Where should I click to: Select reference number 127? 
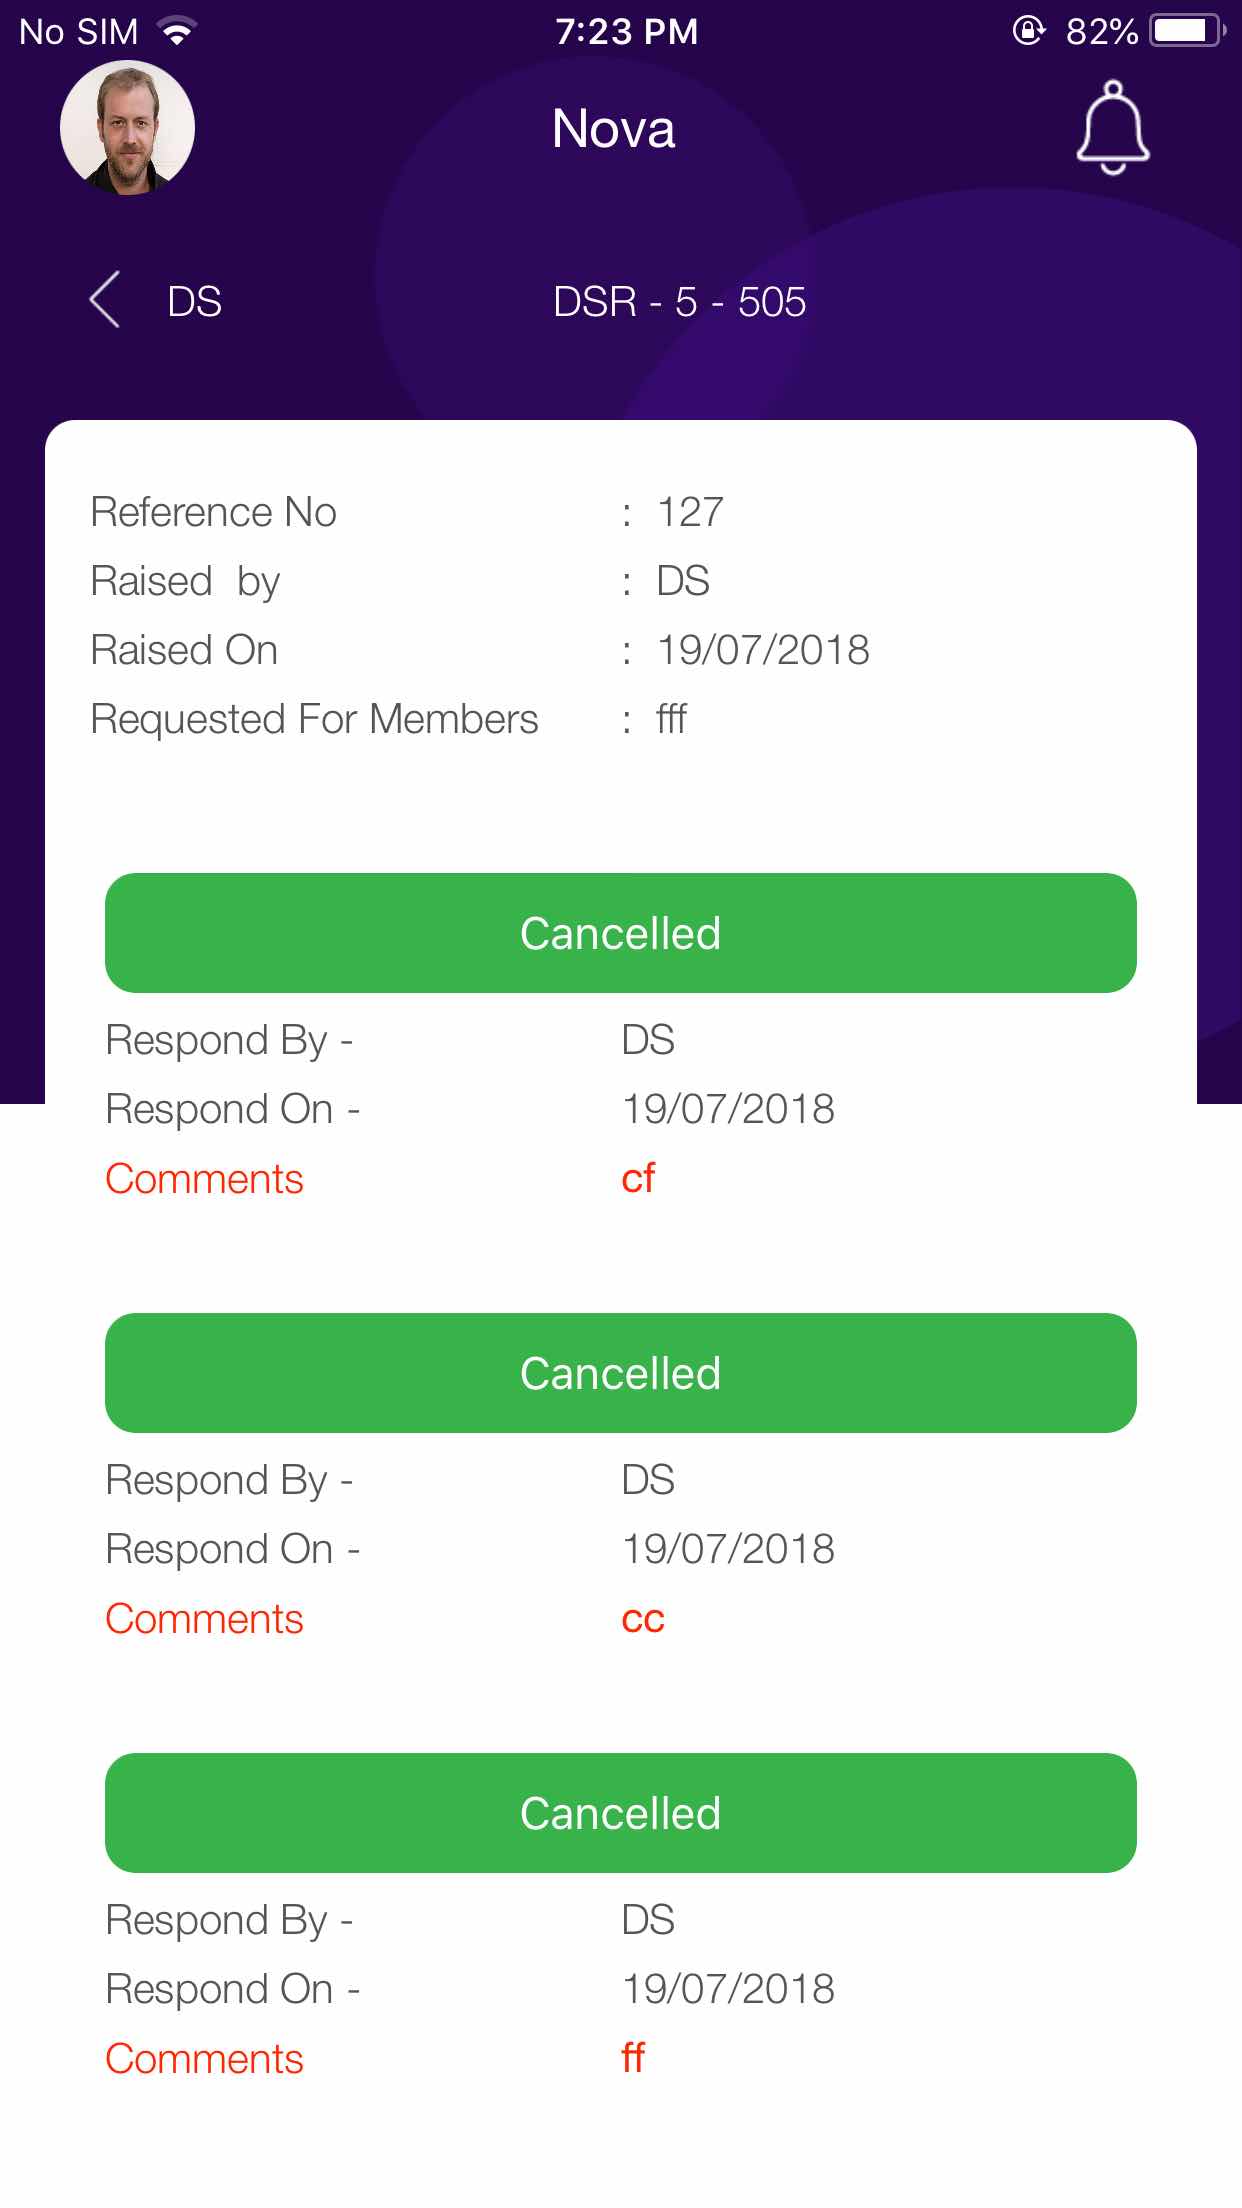689,512
